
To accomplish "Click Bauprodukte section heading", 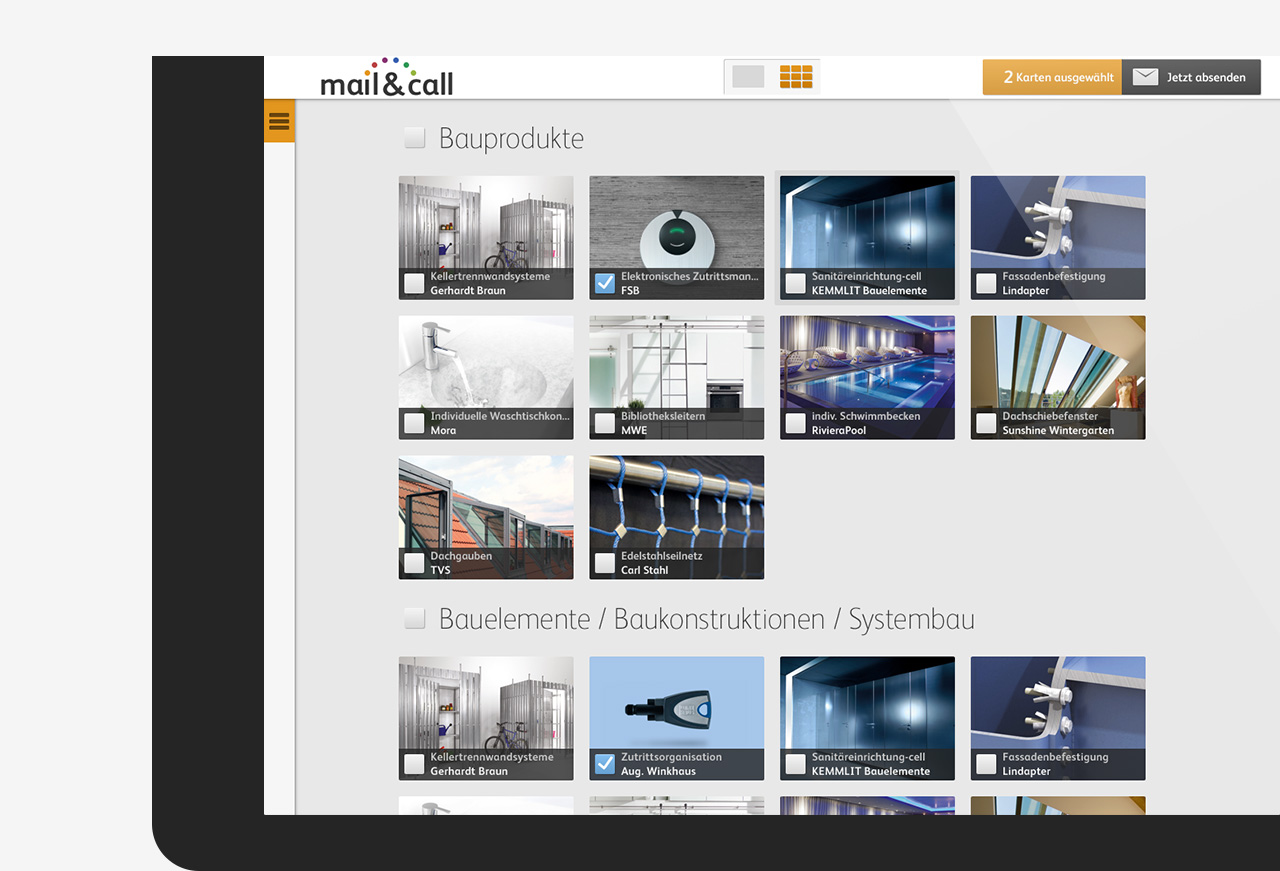I will pos(511,138).
